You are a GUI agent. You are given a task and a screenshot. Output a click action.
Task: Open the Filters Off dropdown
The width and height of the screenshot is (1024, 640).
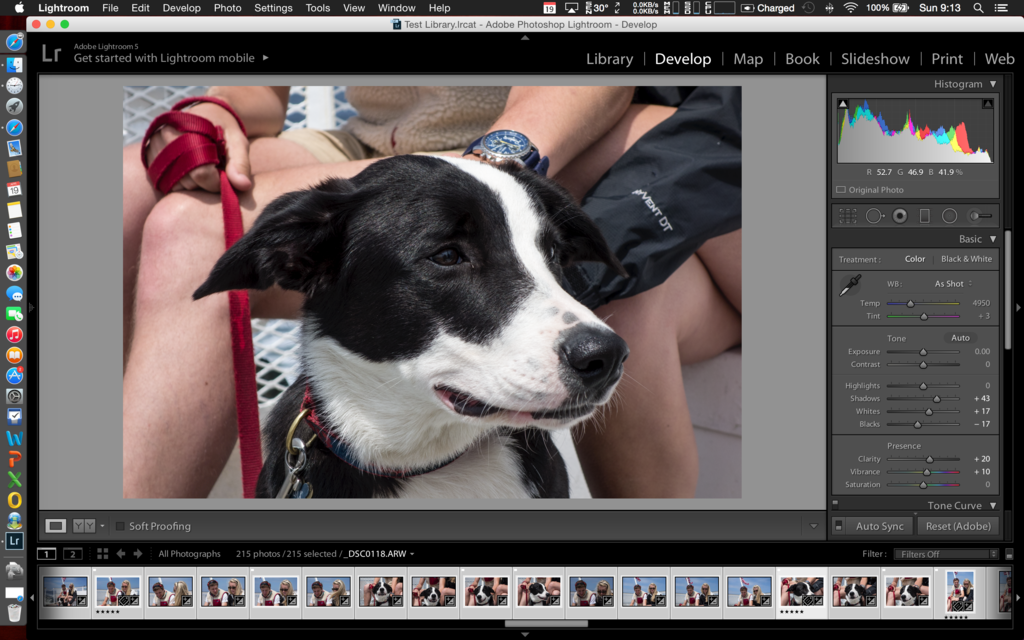point(945,554)
